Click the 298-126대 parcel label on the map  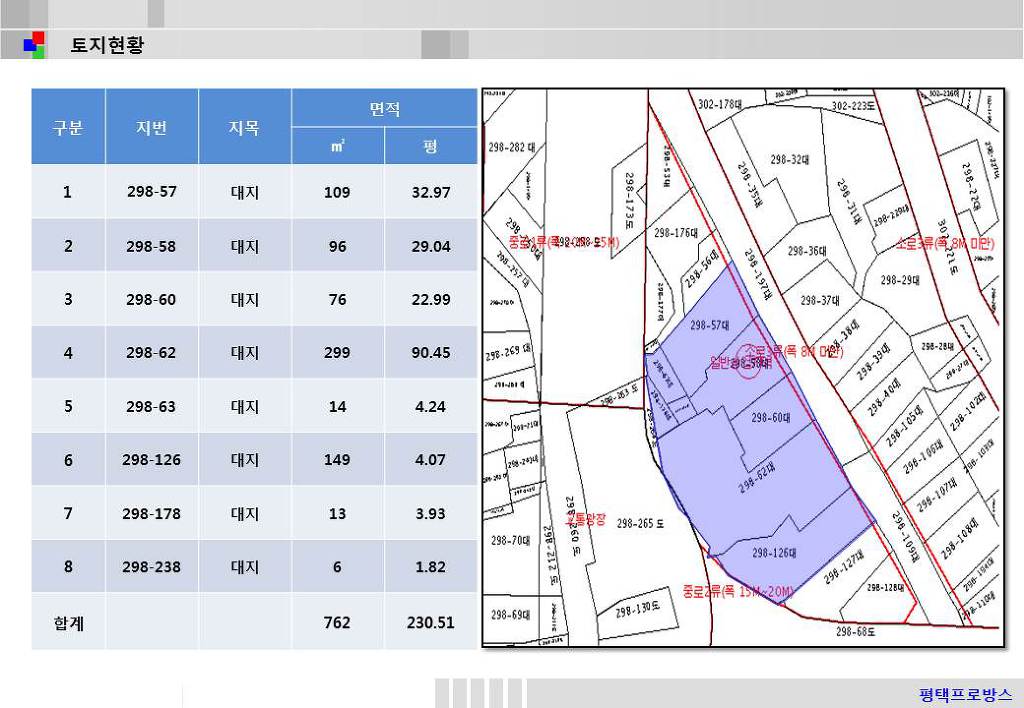click(x=774, y=553)
